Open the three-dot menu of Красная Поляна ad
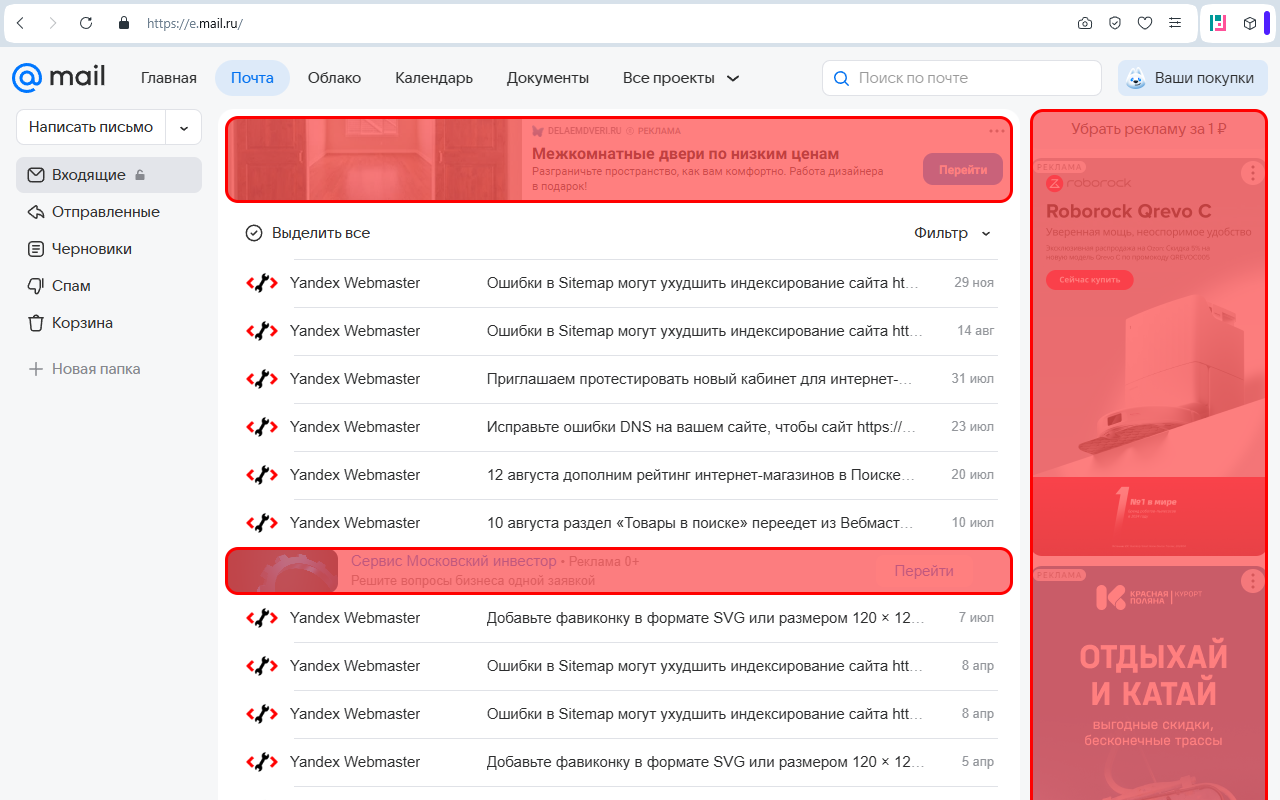 click(x=1253, y=581)
